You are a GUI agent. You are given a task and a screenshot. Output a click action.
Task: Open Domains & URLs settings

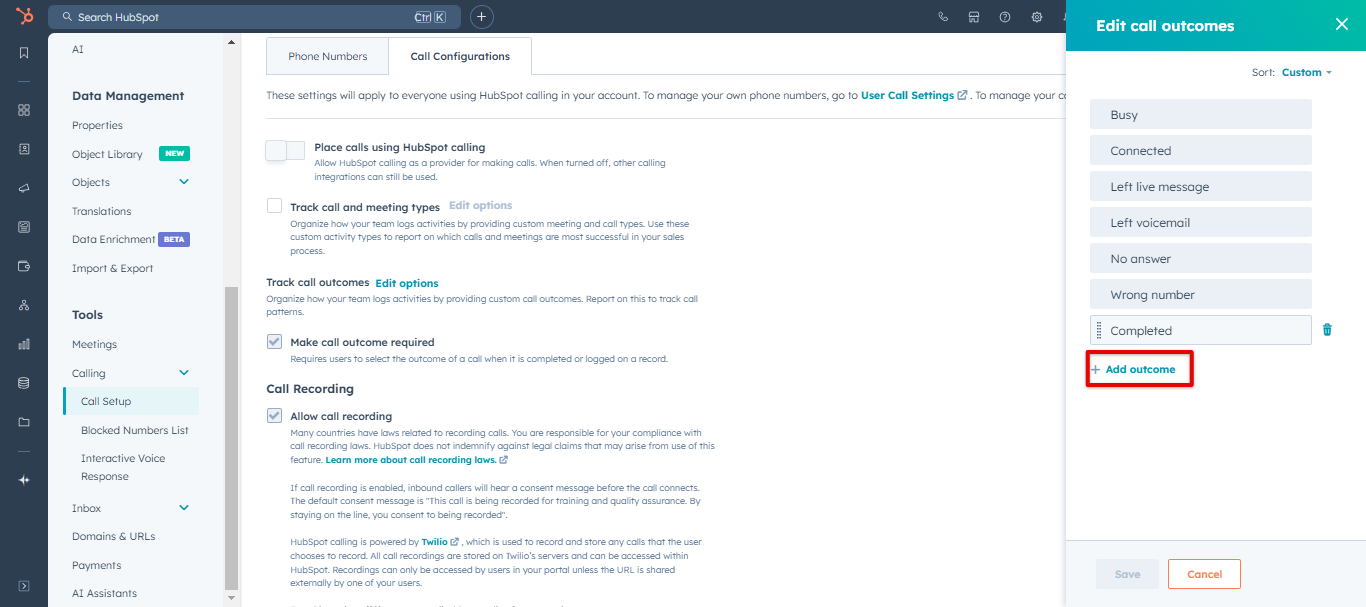coord(113,536)
